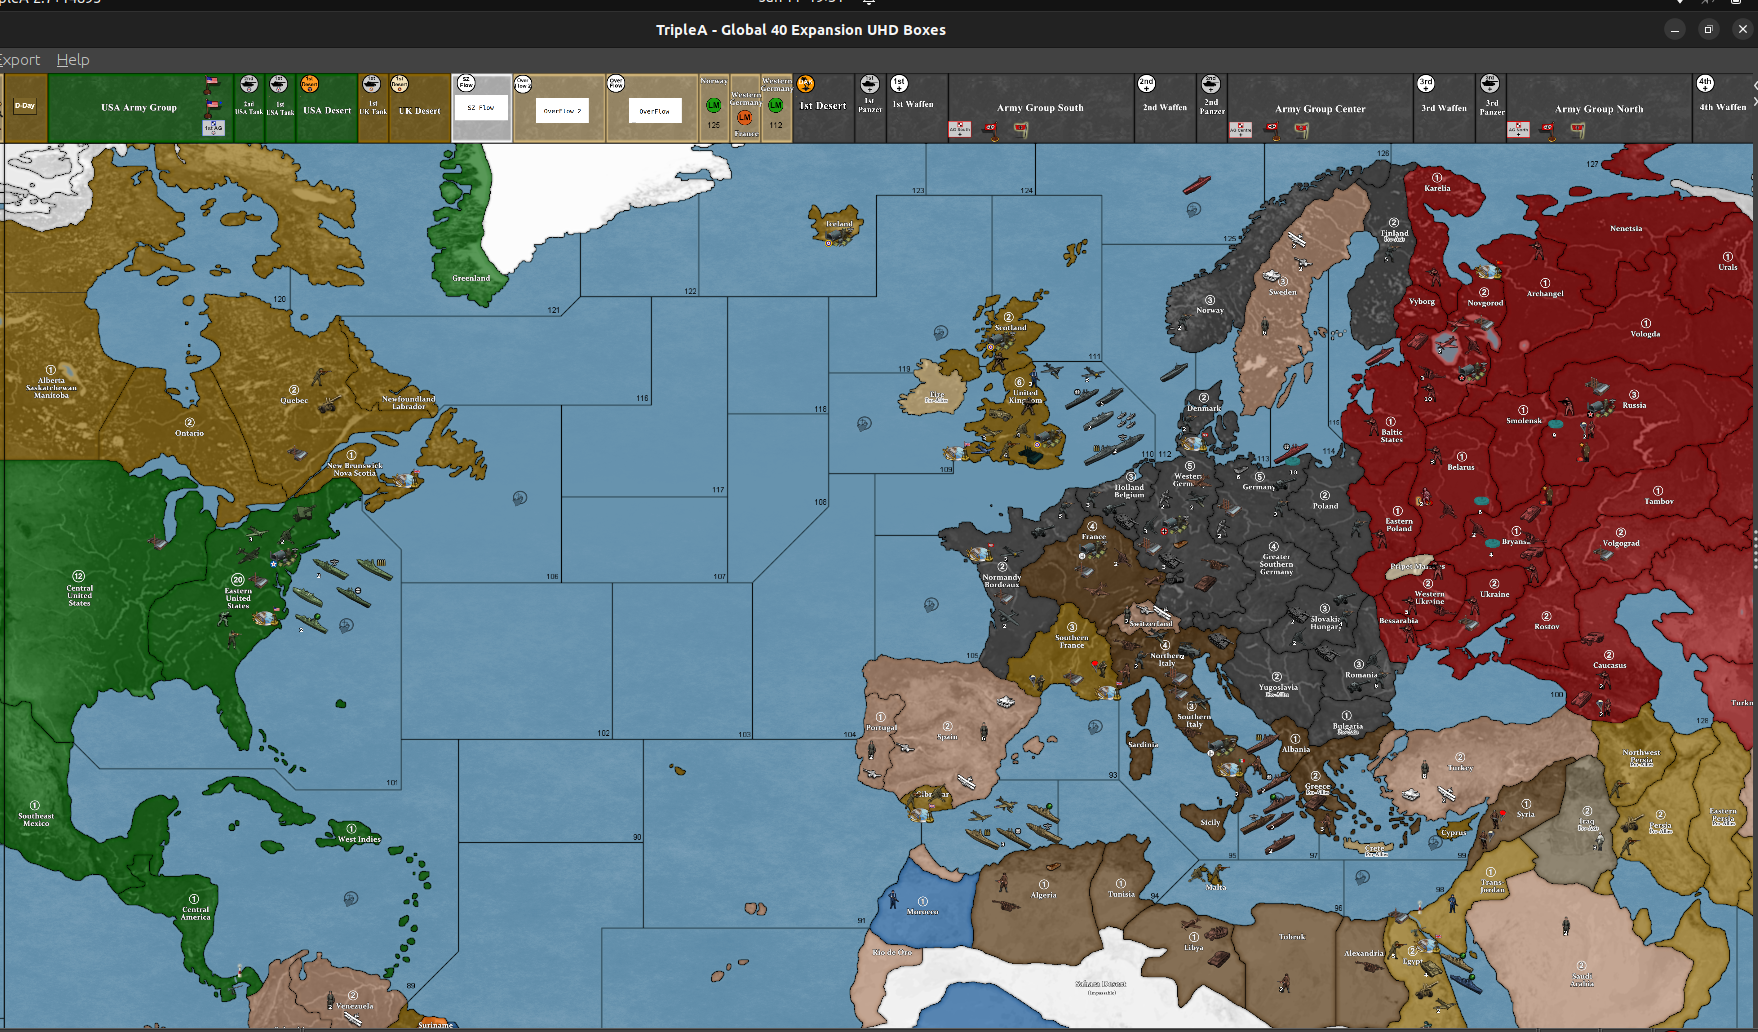This screenshot has height=1032, width=1758.
Task: Select AG North white unit marker
Action: (1518, 129)
